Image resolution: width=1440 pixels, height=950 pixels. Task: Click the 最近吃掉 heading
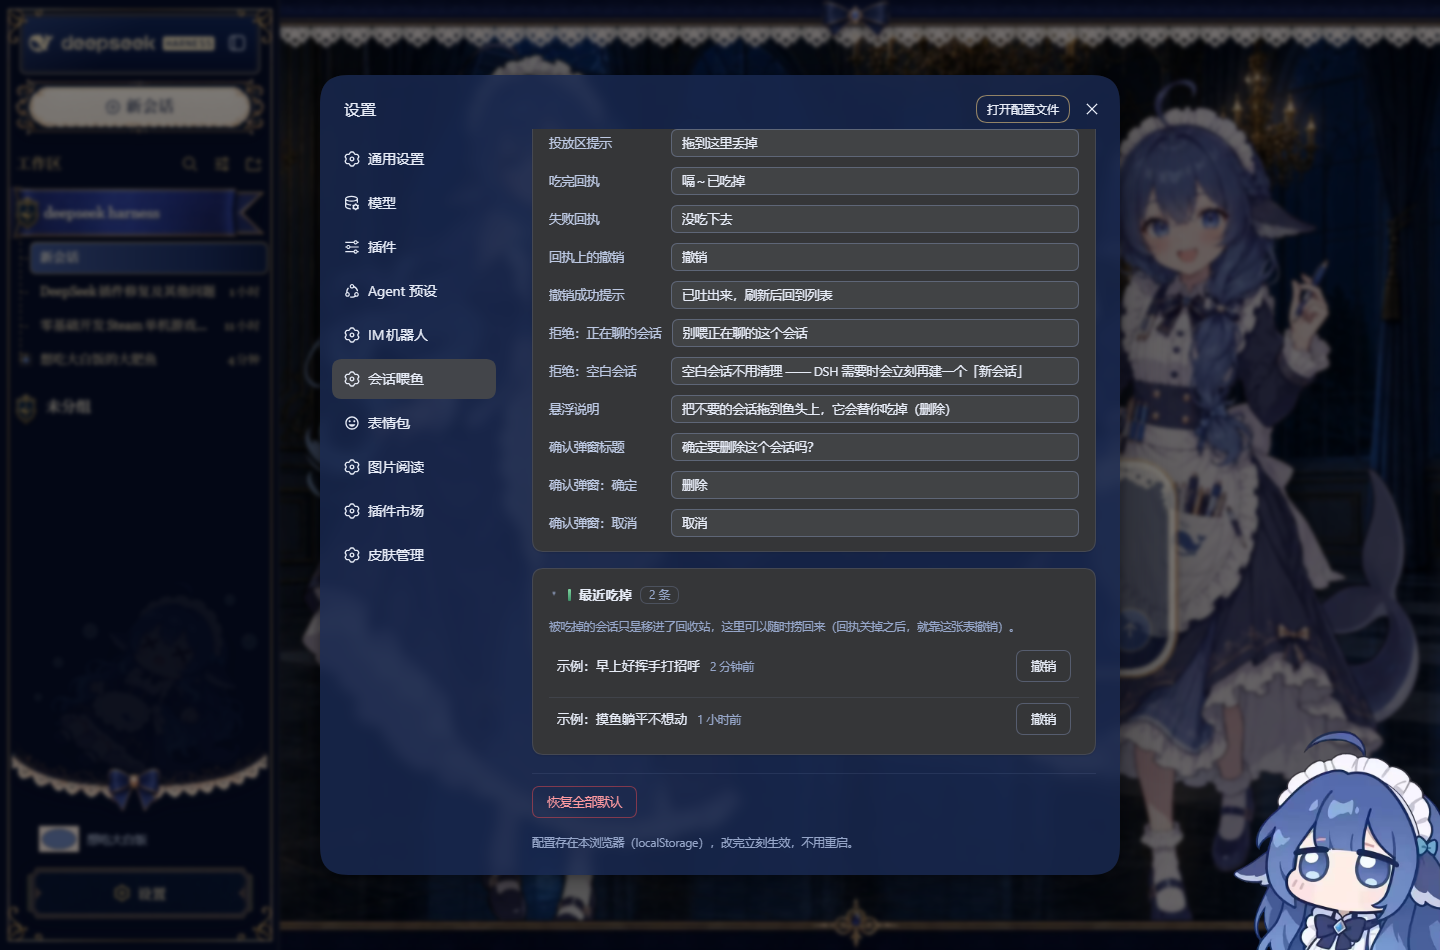605,595
